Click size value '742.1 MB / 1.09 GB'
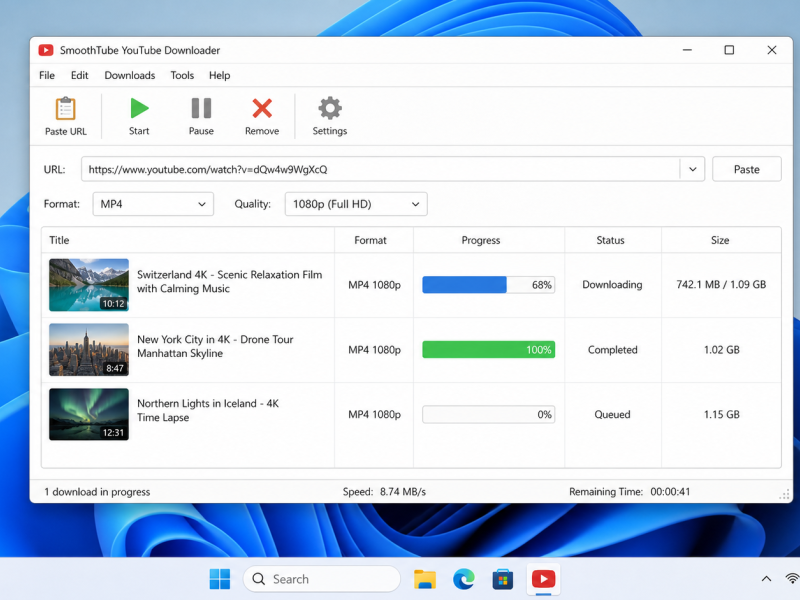Viewport: 800px width, 600px height. 721,285
